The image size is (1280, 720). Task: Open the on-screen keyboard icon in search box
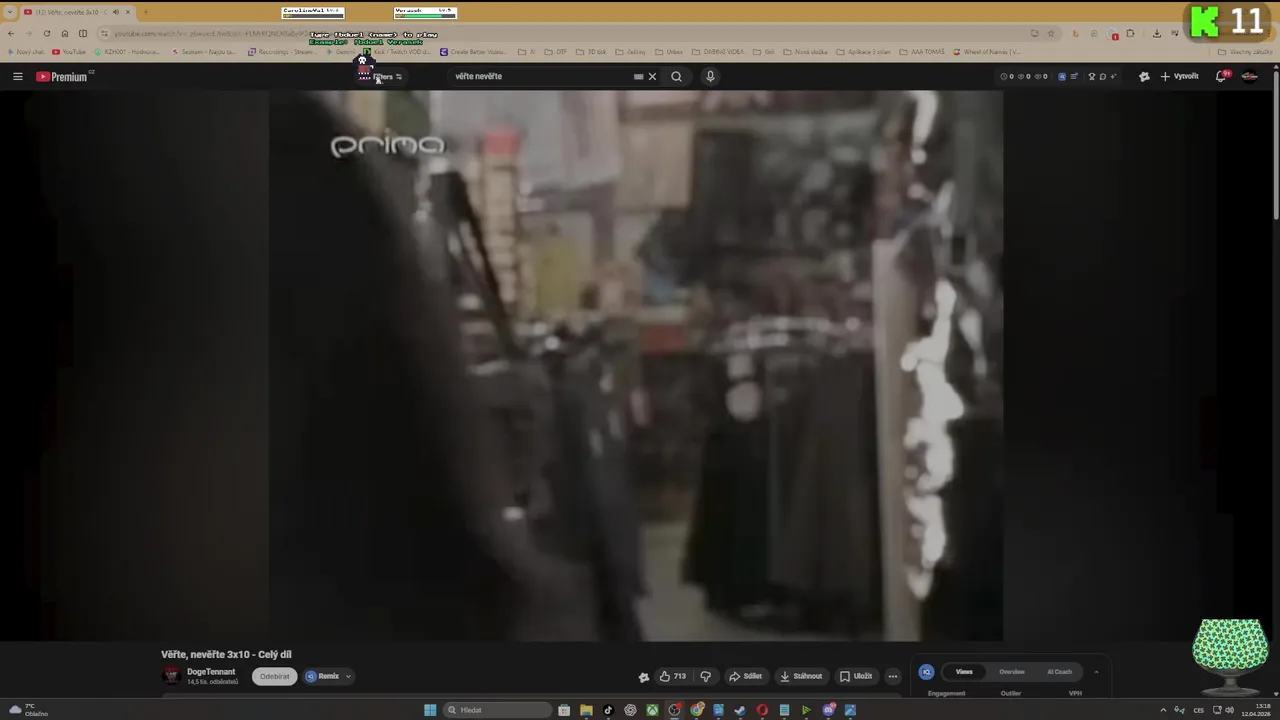638,76
